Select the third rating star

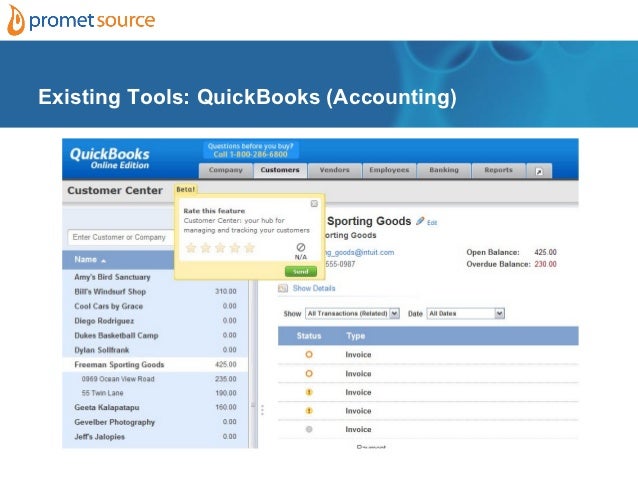[220, 248]
